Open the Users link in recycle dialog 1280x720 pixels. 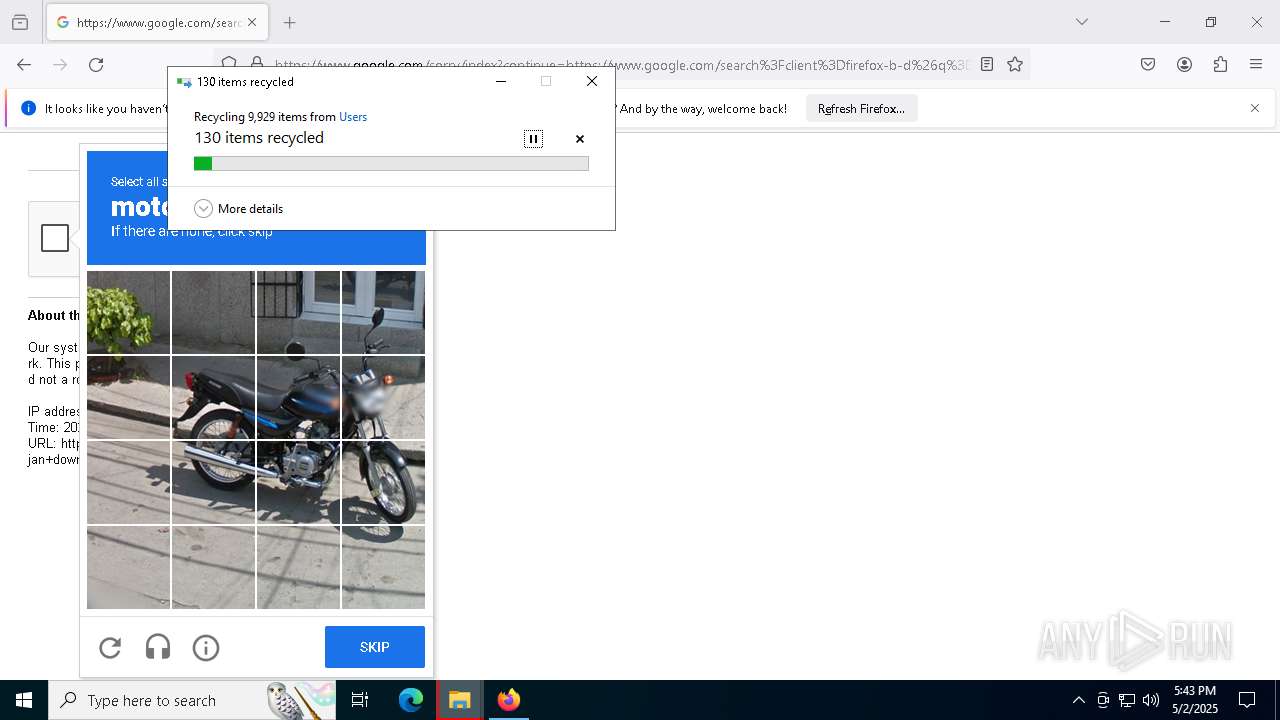click(x=353, y=117)
